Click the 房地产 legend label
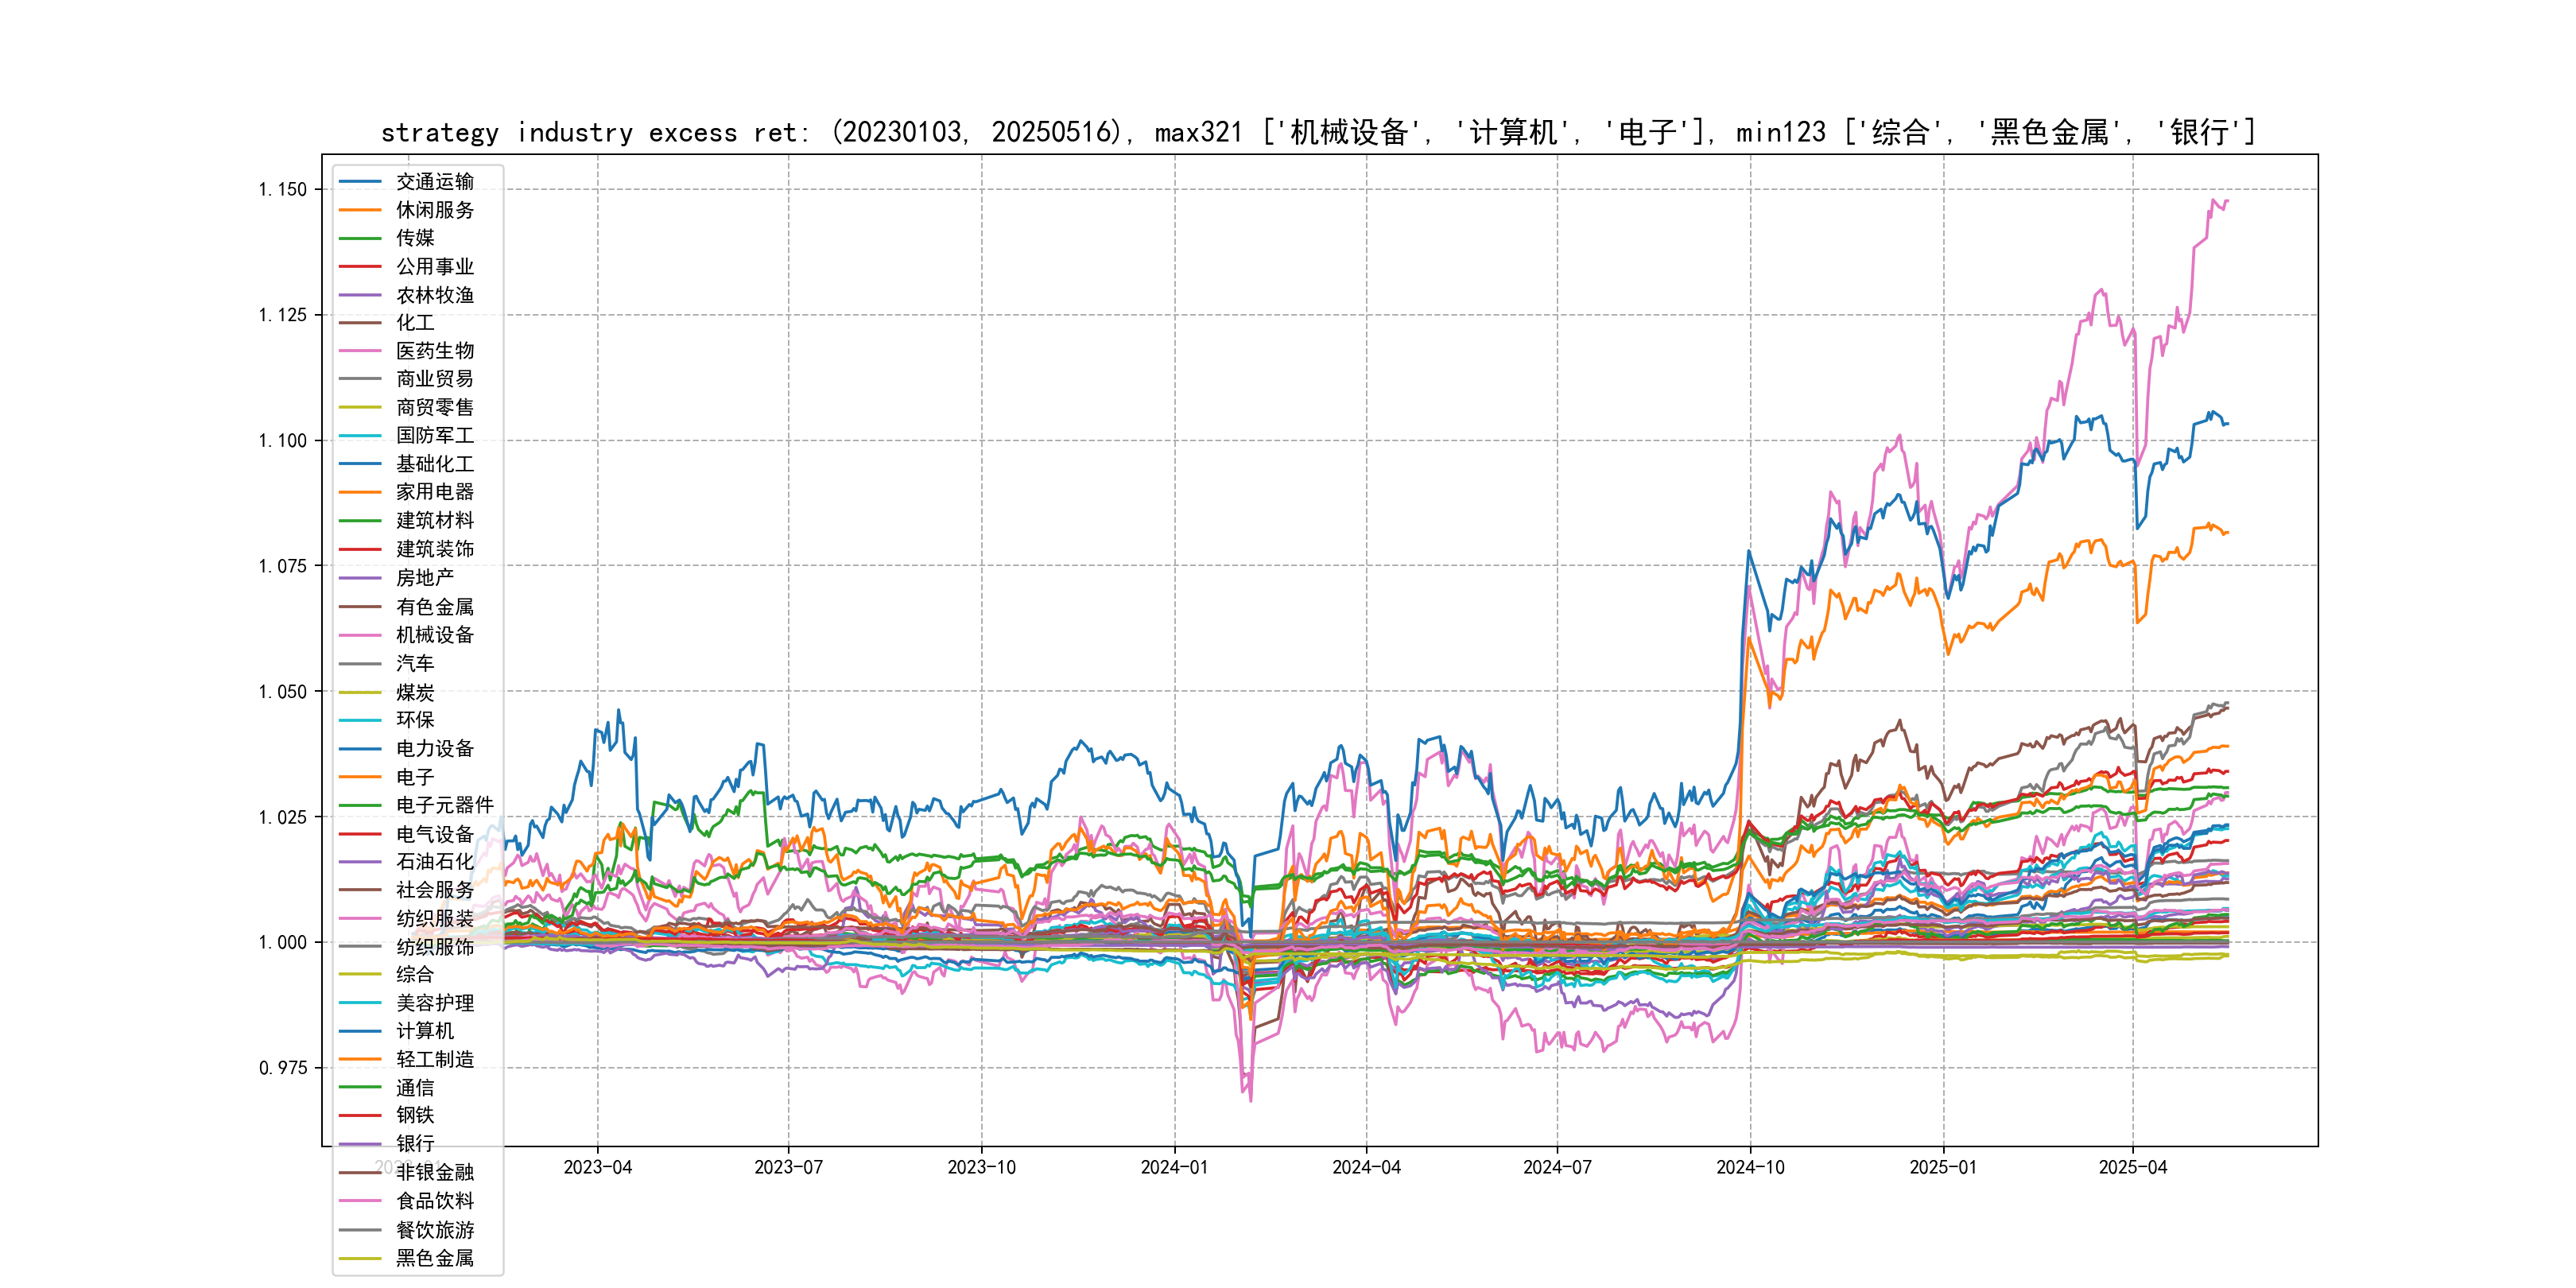This screenshot has width=2576, height=1288. [425, 578]
